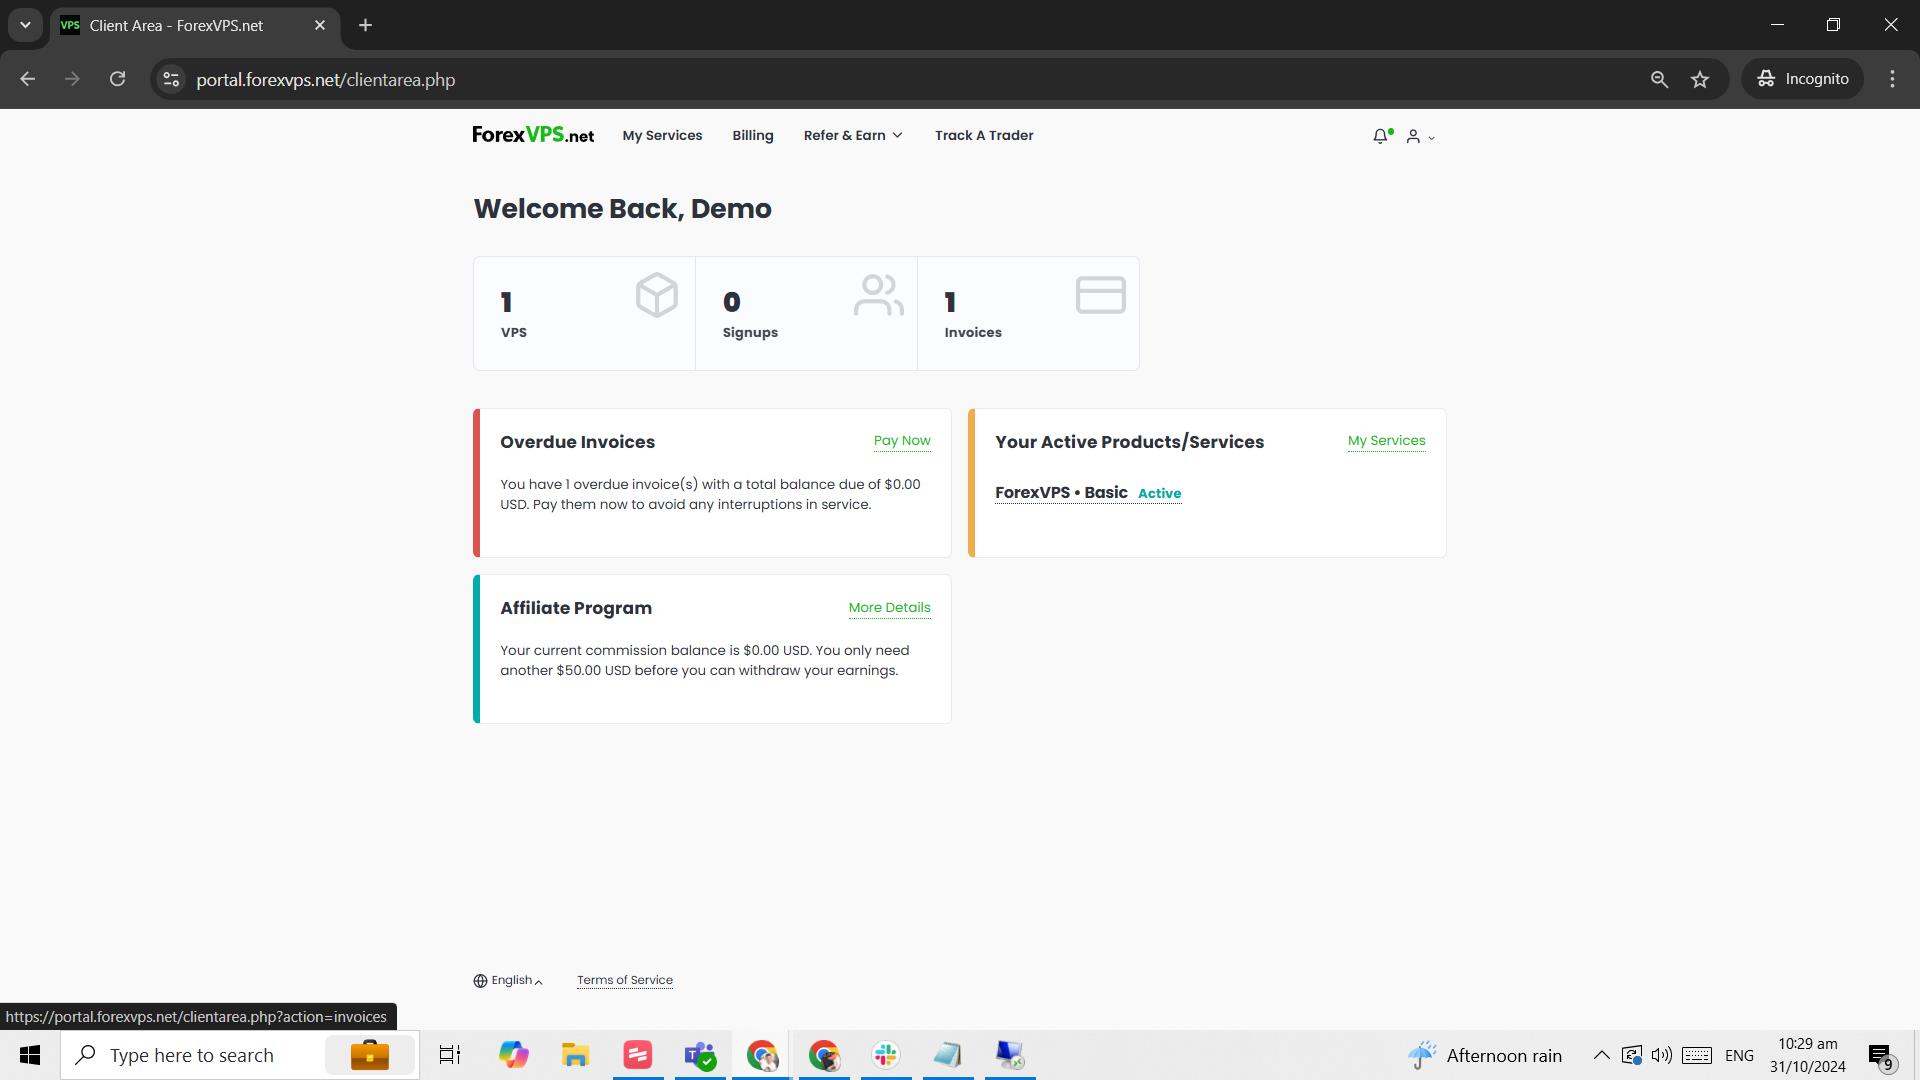The height and width of the screenshot is (1080, 1920).
Task: Open Task View on taskbar
Action: coord(450,1055)
